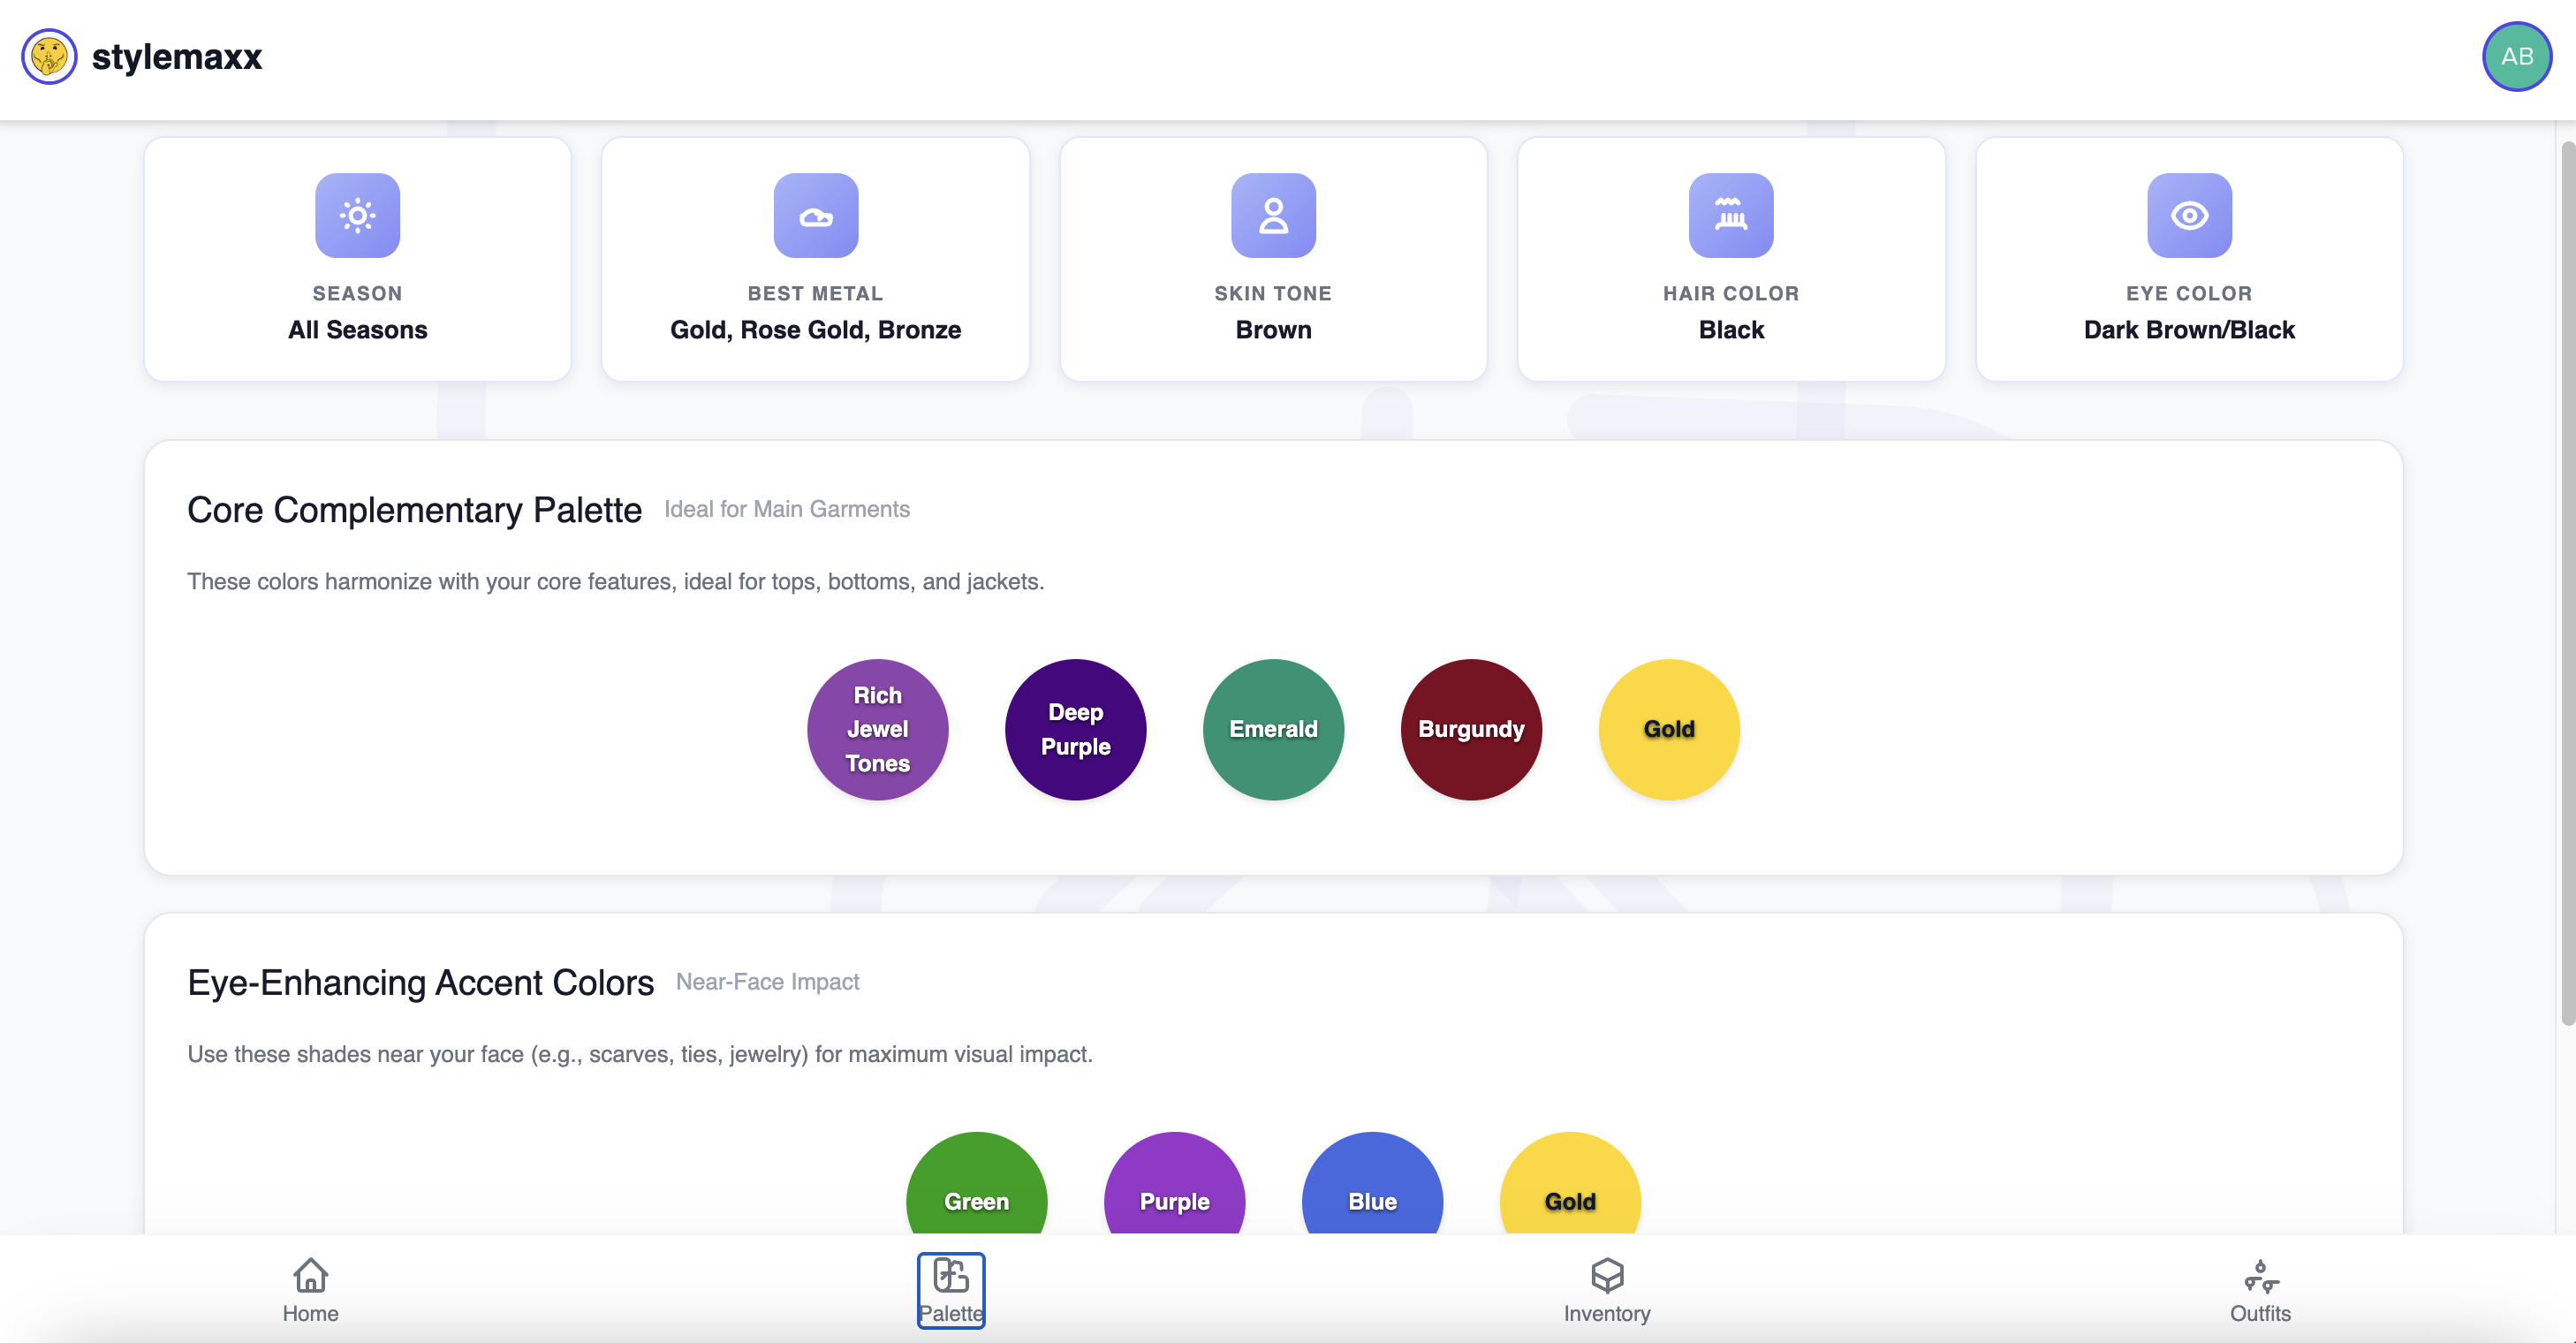Pick the Blue accent color circle
The image size is (2576, 1343).
coord(1372,1190)
